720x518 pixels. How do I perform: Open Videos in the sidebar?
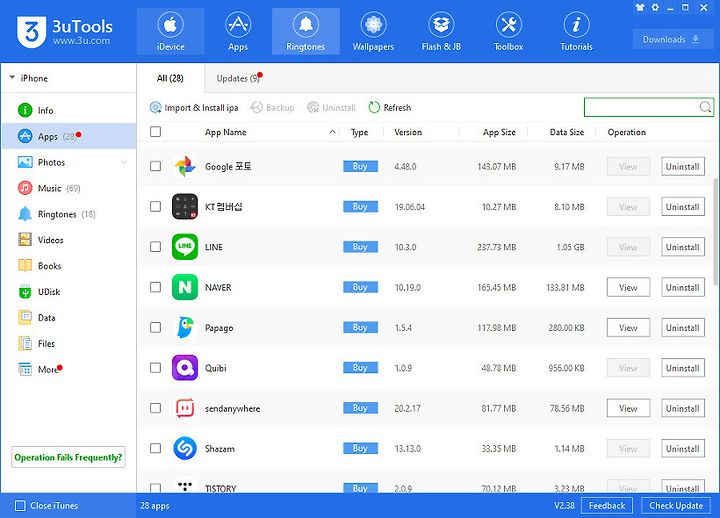69,240
